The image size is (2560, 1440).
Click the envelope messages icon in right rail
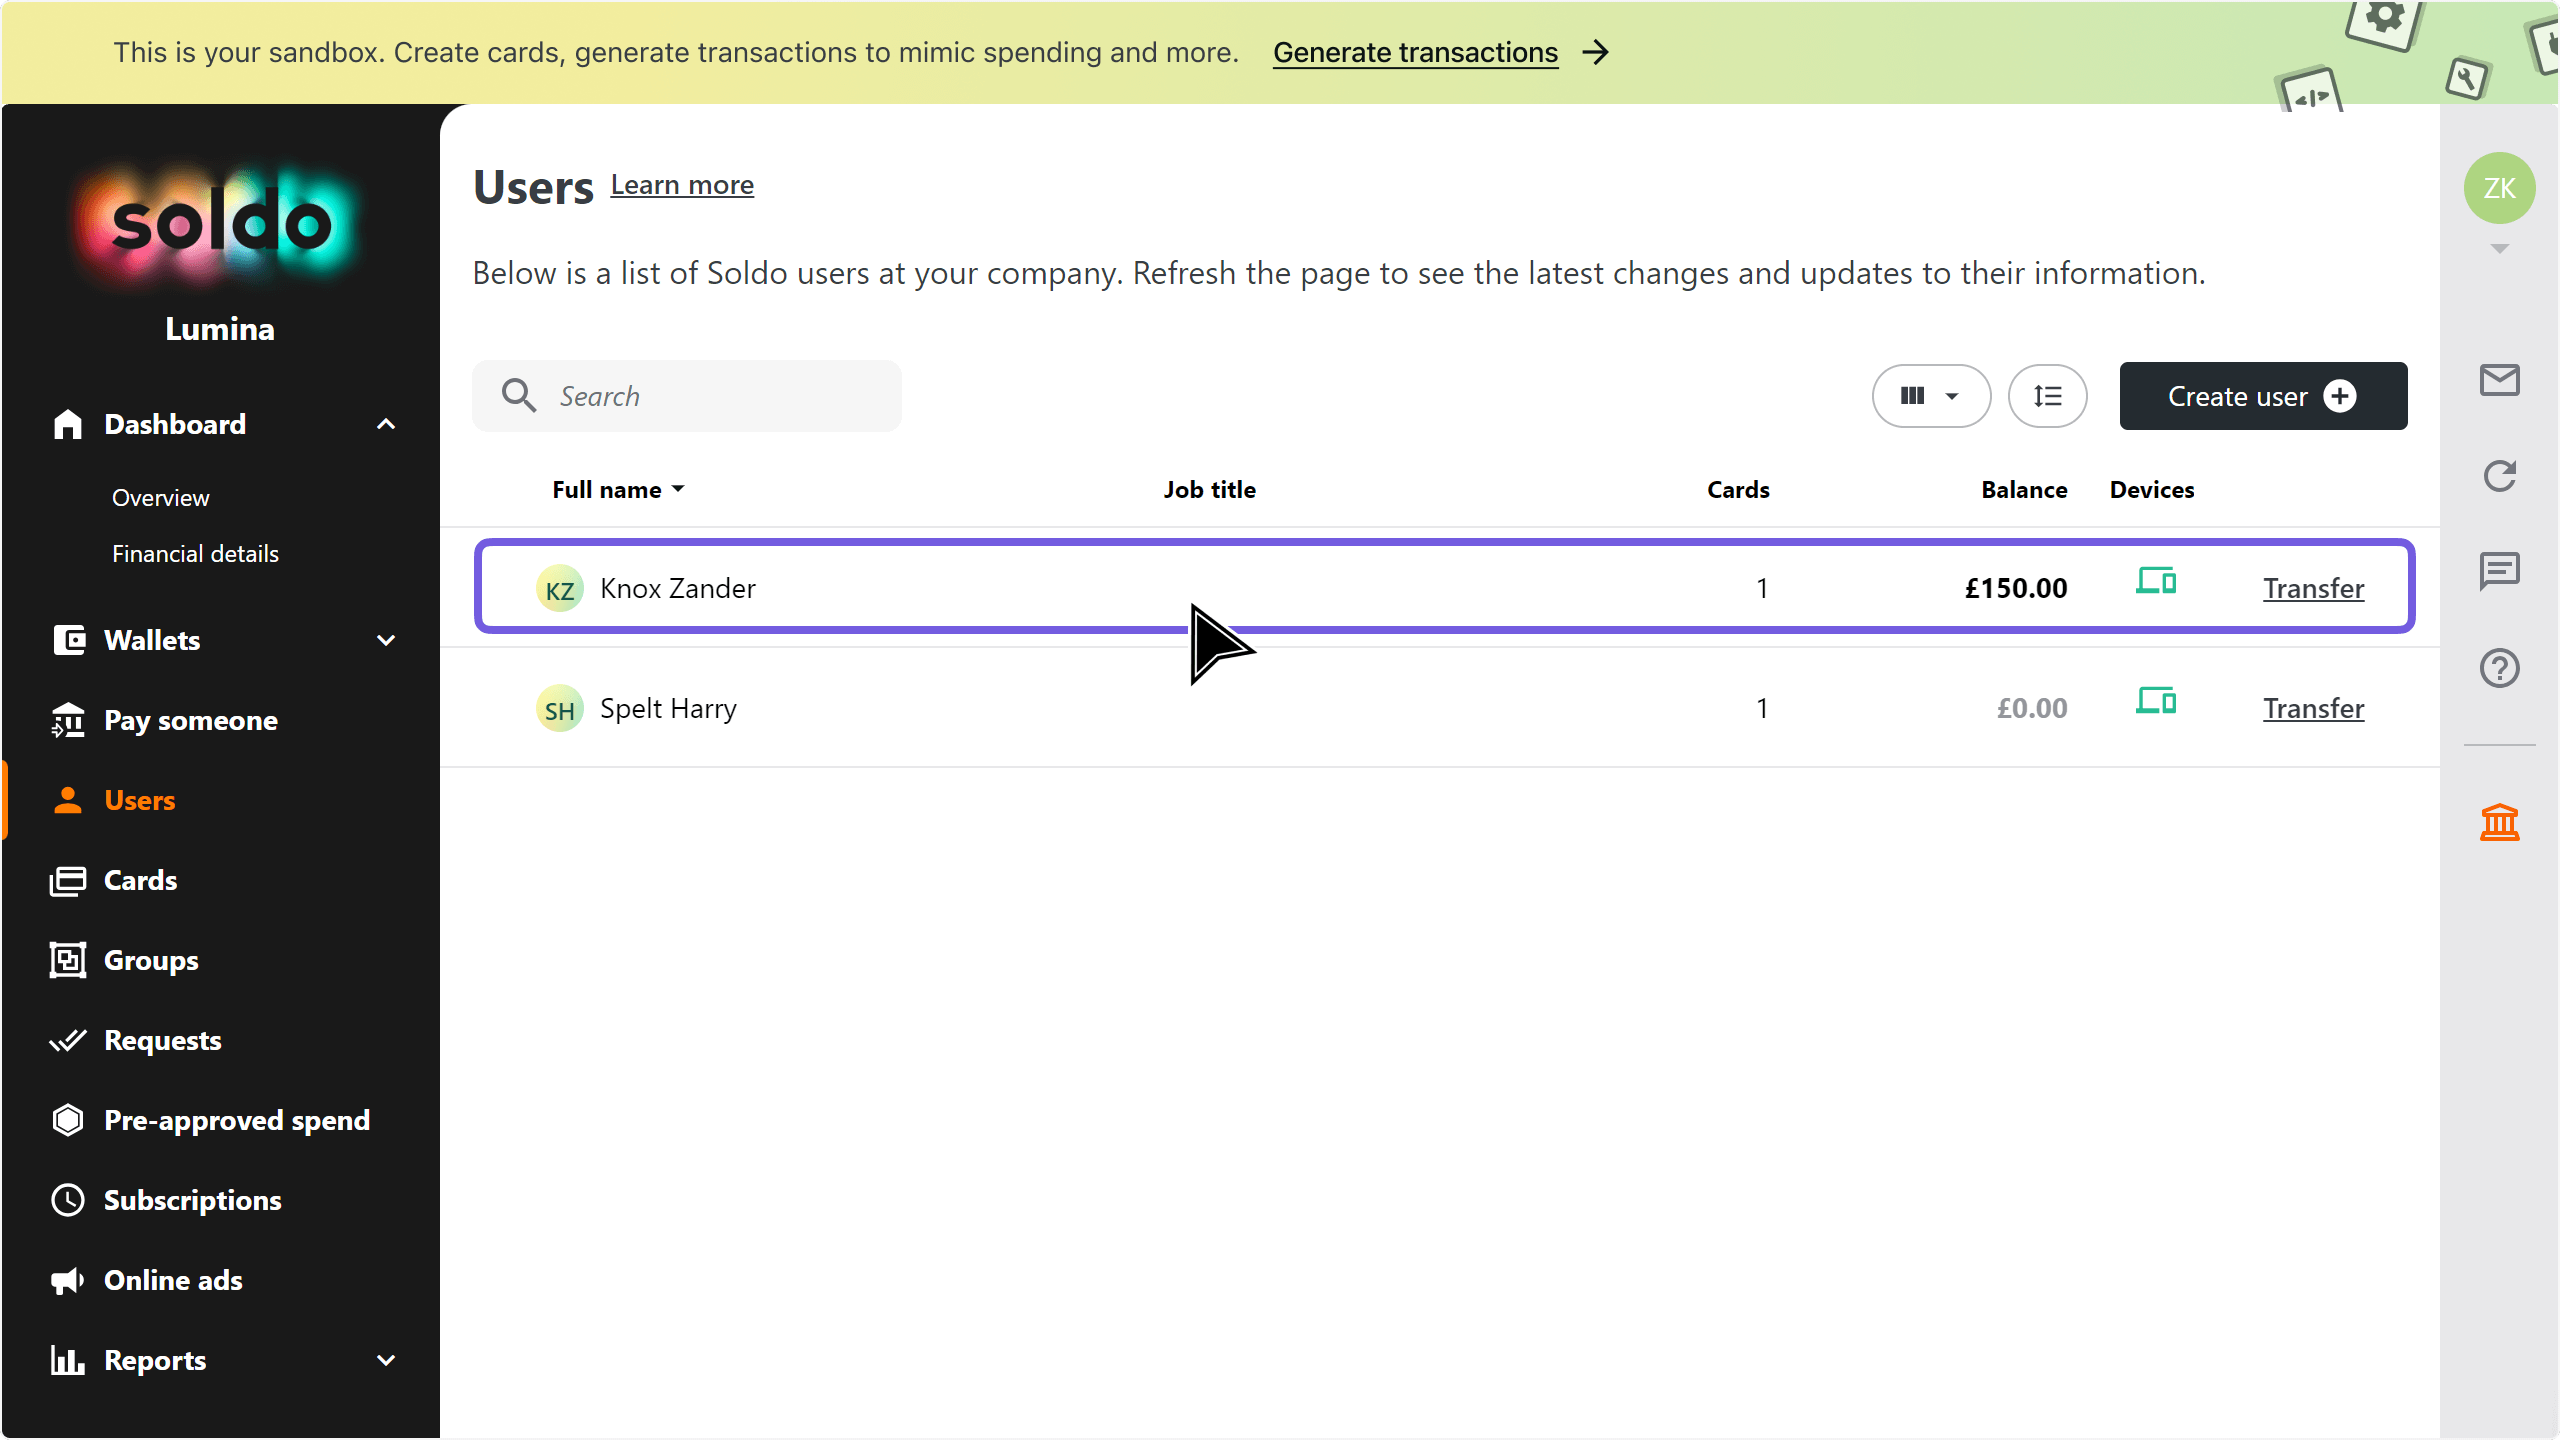(x=2499, y=380)
